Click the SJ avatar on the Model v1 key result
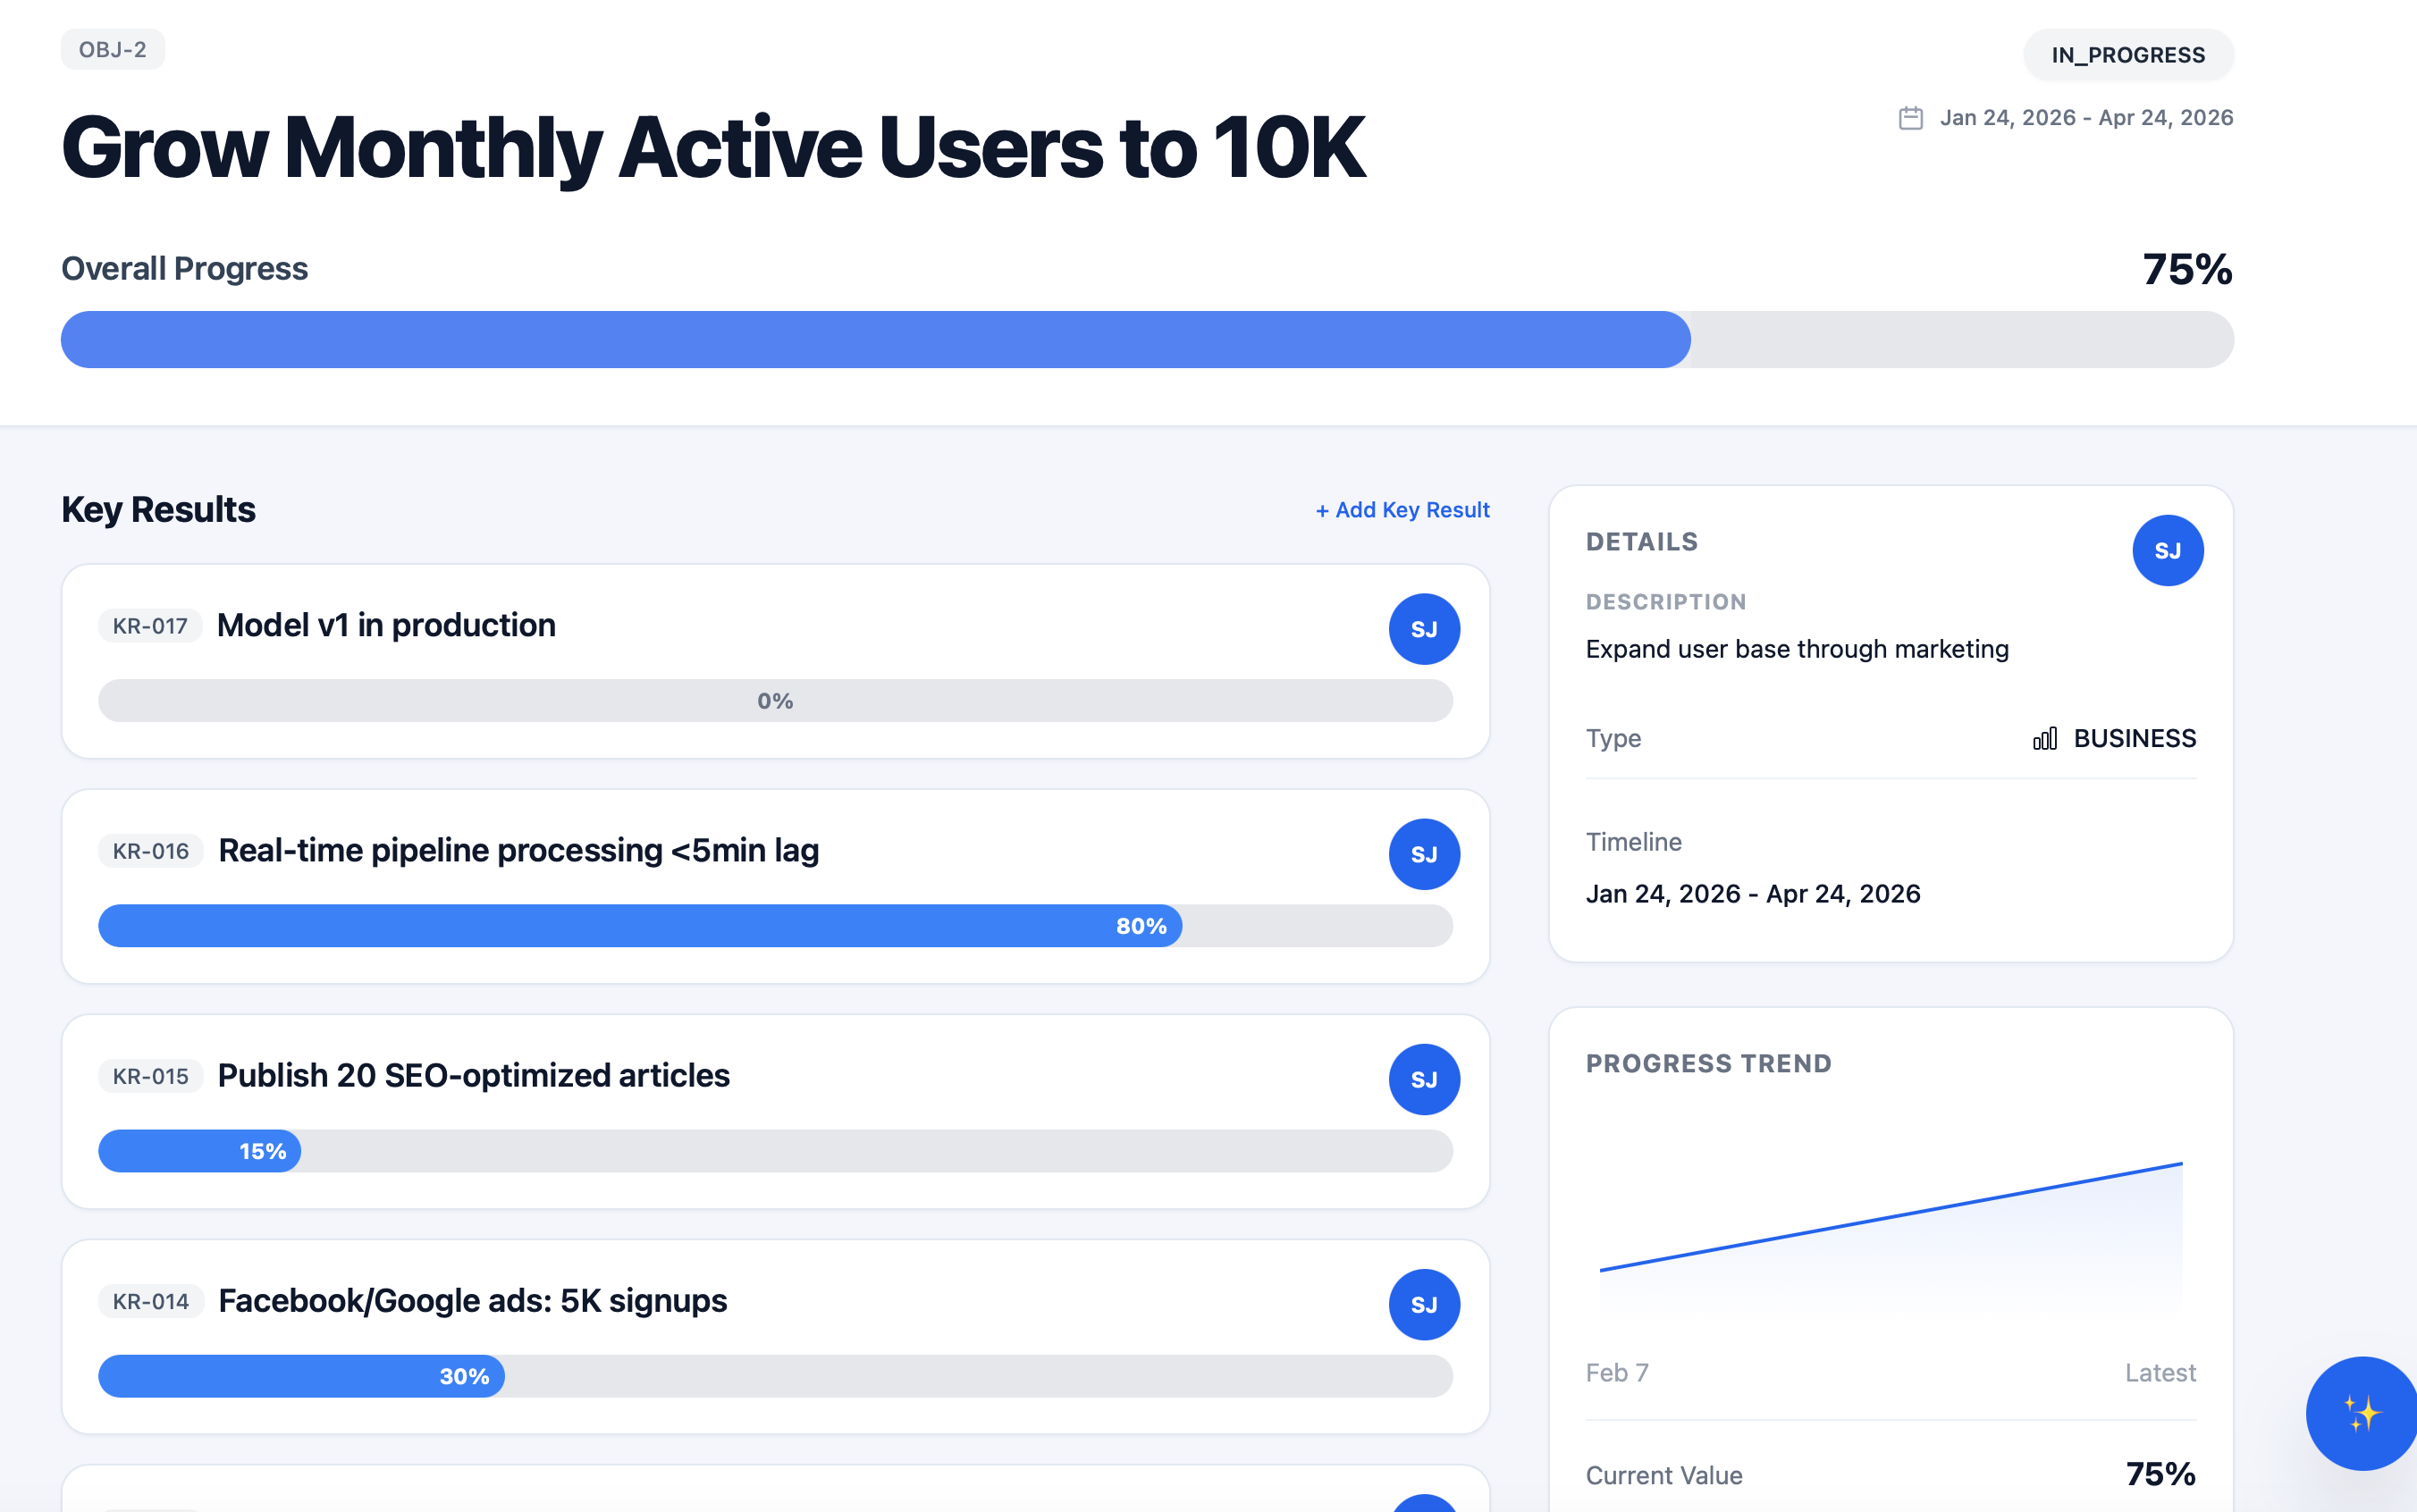 point(1424,628)
